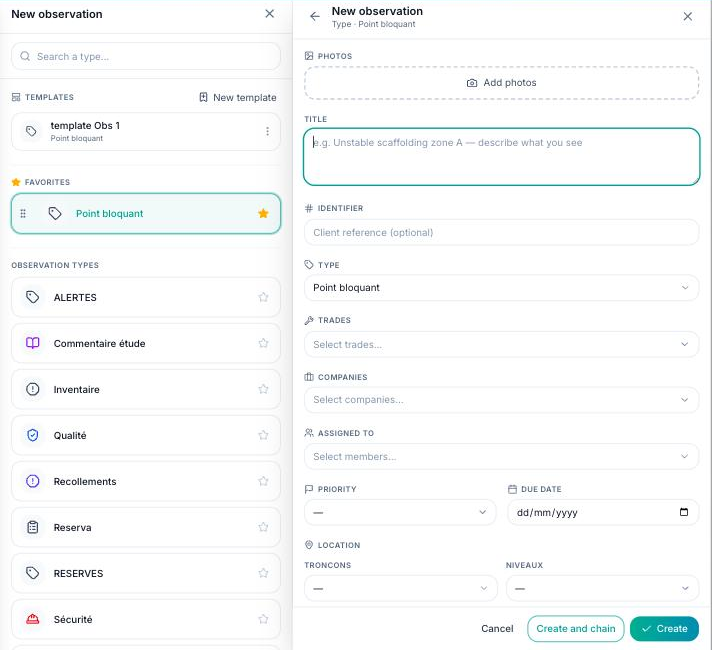Screen dimensions: 712x650
Task: Unfavorite Point bloquant with the gold star
Action: pos(263,213)
